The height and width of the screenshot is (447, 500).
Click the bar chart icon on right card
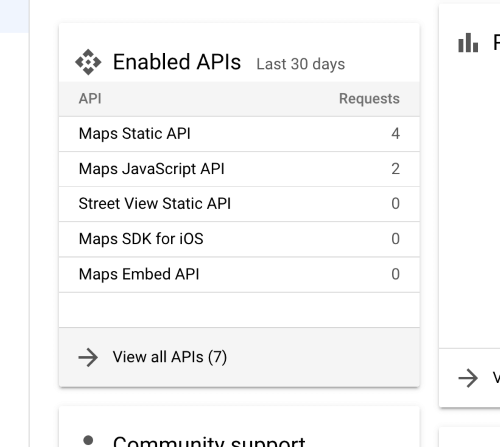pos(468,43)
